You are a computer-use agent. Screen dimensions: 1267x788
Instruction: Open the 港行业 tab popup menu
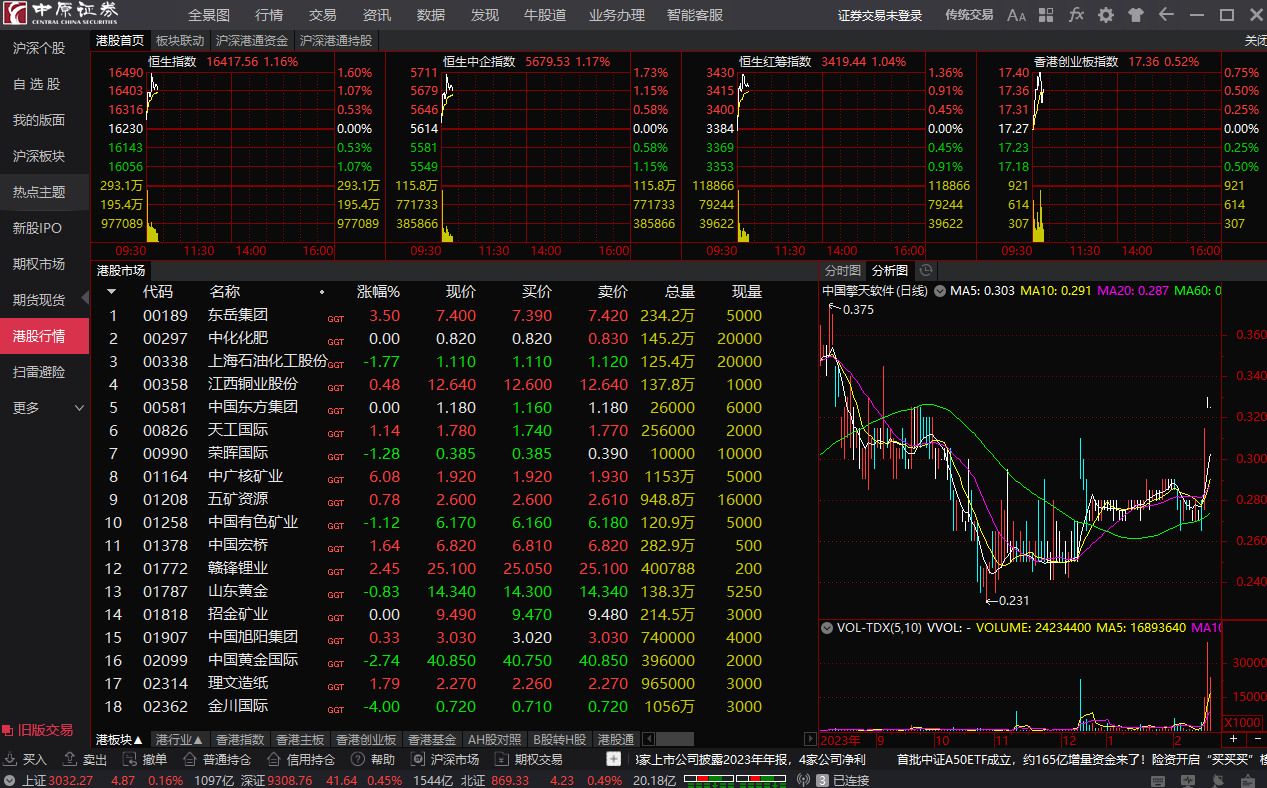180,740
